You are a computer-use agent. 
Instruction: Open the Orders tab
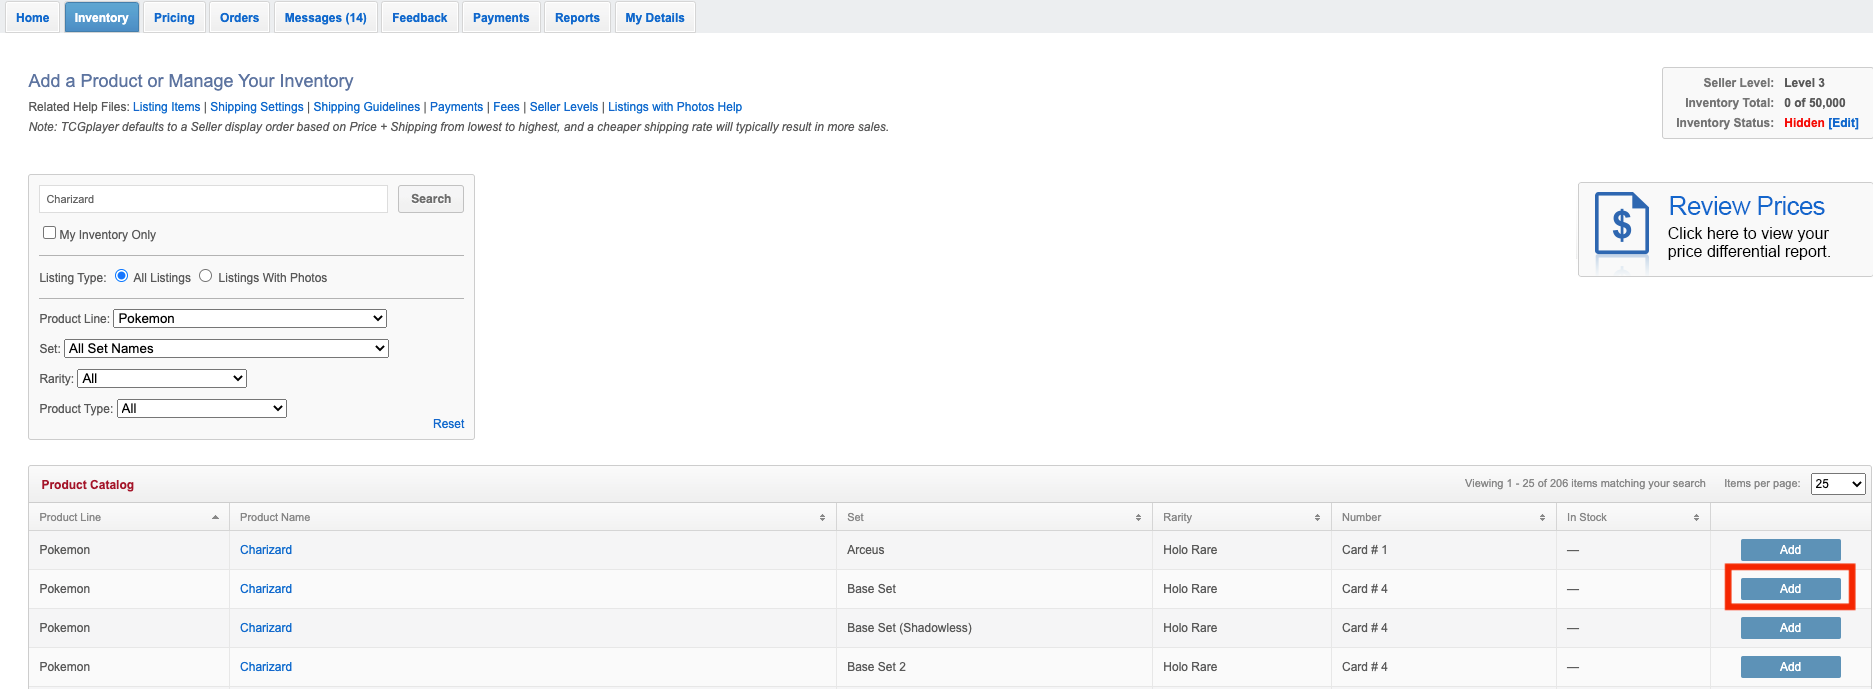pyautogui.click(x=239, y=18)
